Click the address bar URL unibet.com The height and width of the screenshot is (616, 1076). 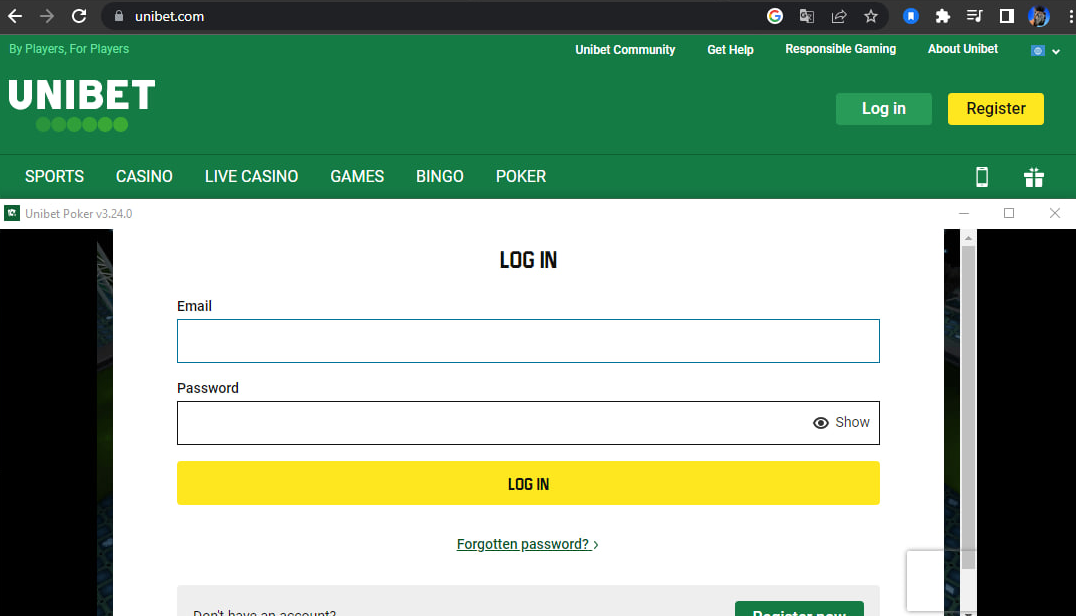169,16
